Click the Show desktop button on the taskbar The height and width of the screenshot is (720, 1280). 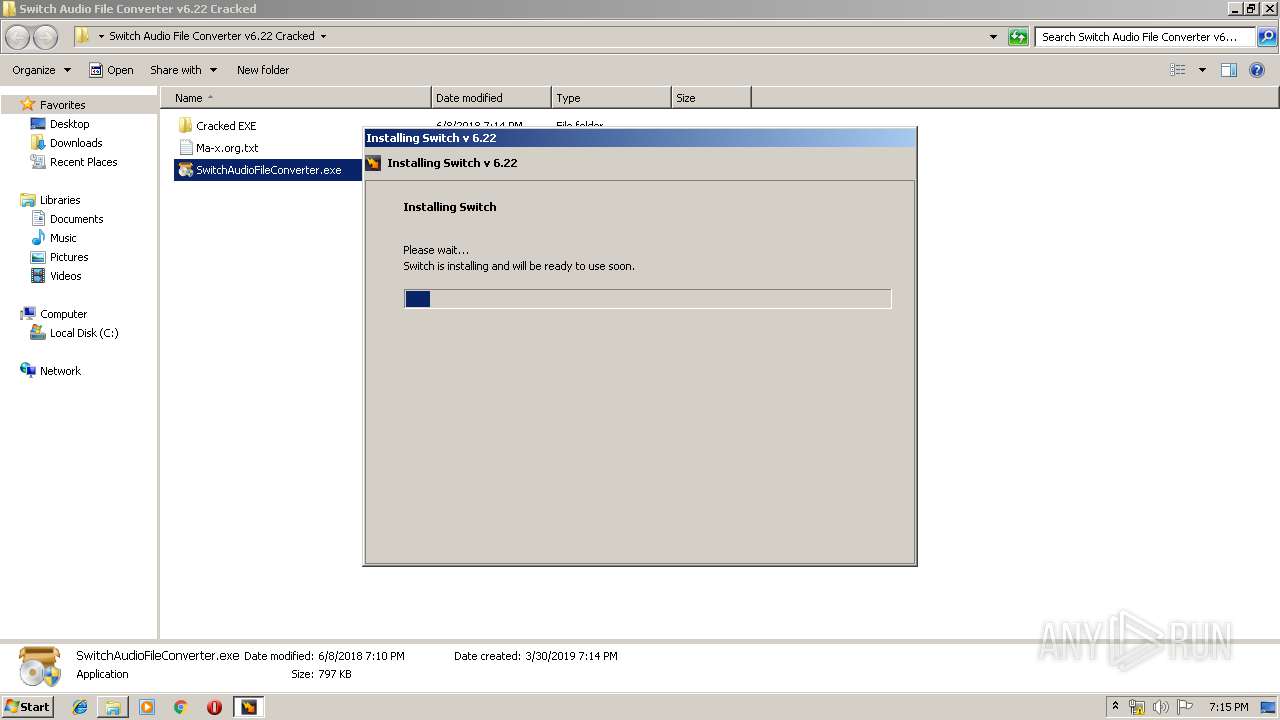click(1269, 707)
